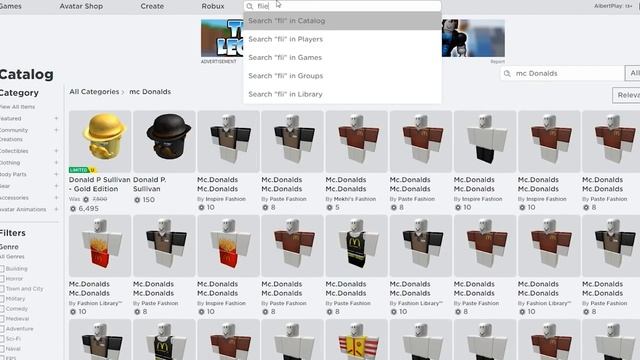Viewport: 640px width, 360px height.
Task: Click the Report link under the advertisement
Action: pos(498,62)
